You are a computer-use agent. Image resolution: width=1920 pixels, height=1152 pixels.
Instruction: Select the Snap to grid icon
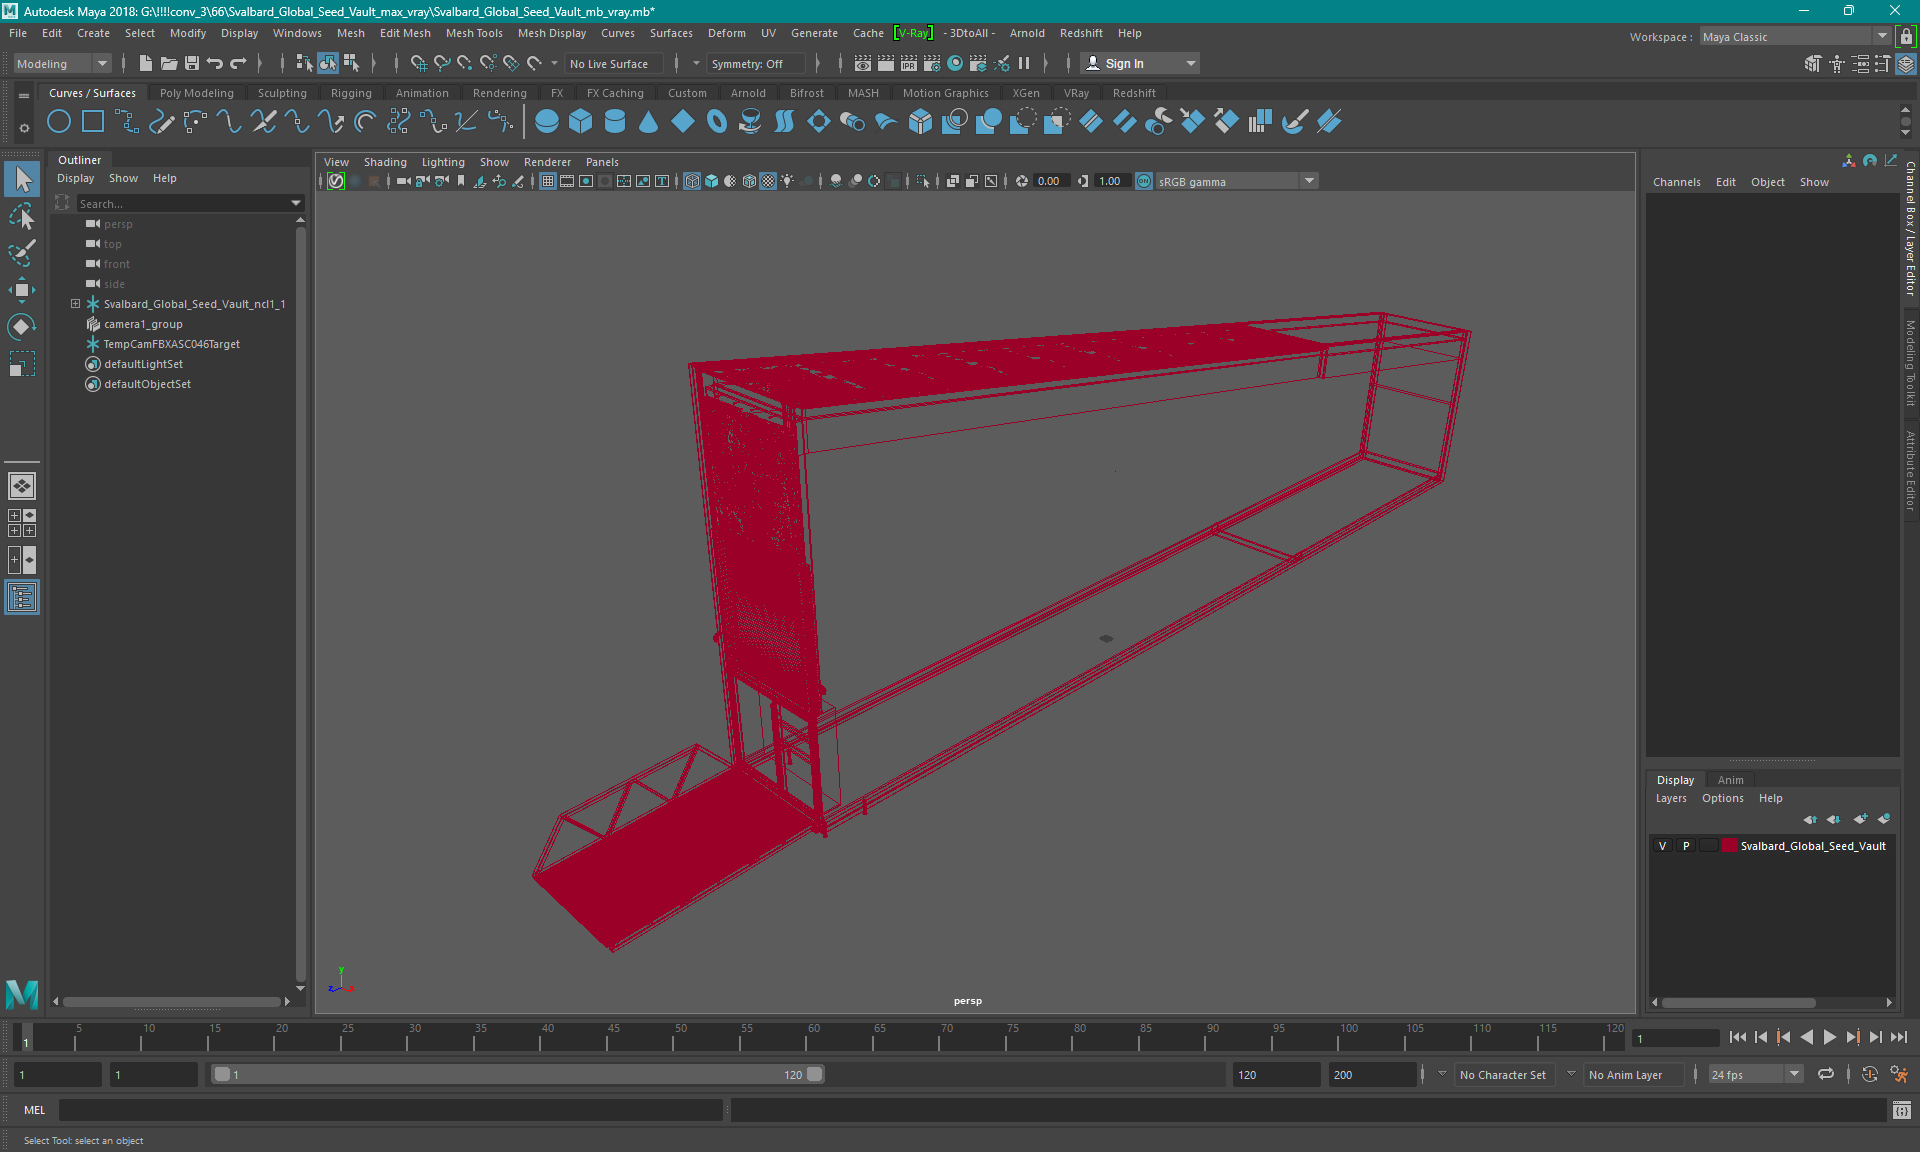coord(417,63)
